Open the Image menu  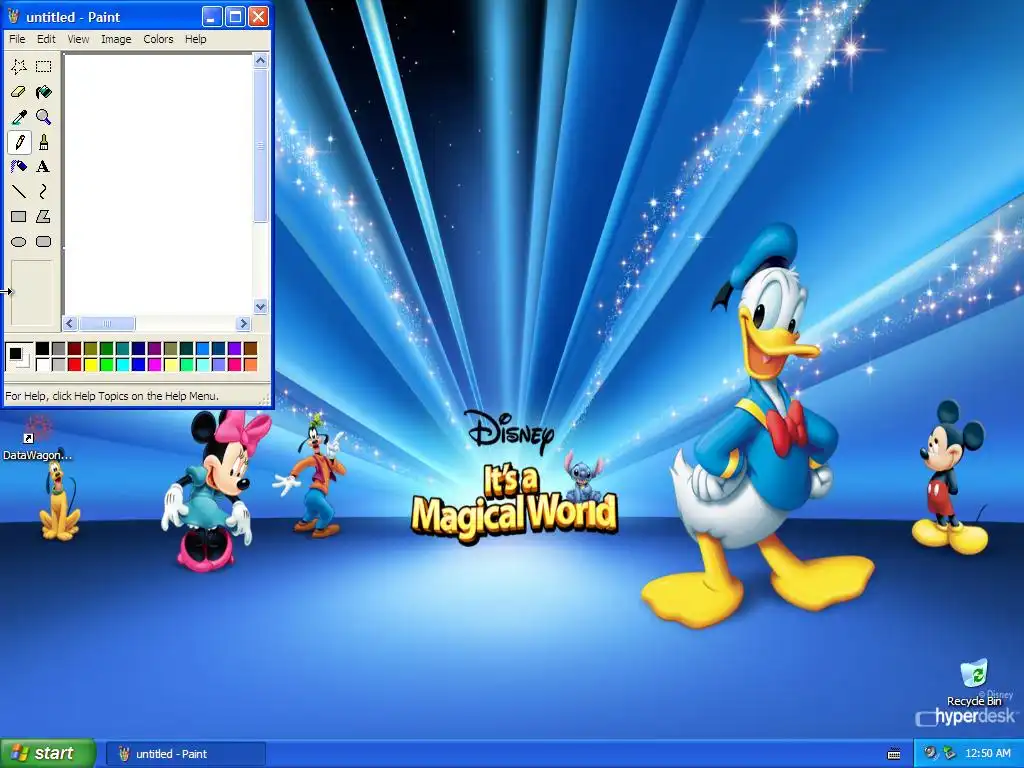coord(116,39)
